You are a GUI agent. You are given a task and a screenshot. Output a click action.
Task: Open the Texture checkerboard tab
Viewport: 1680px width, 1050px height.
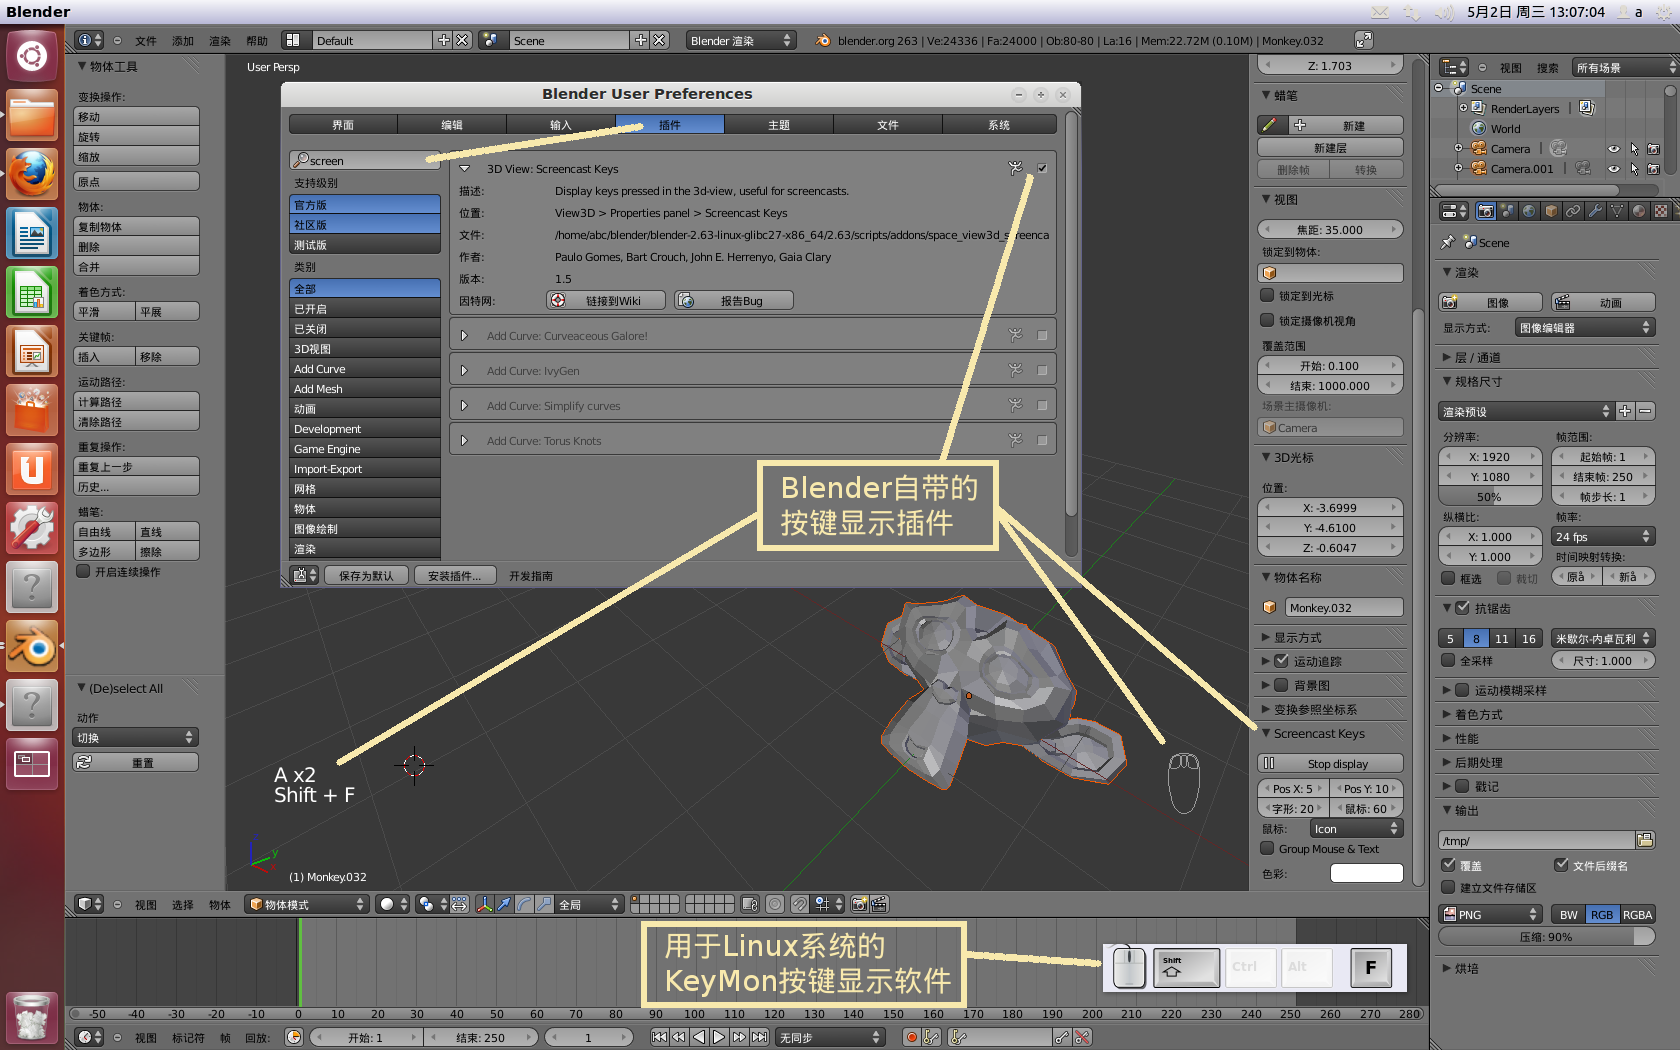pyautogui.click(x=1661, y=211)
